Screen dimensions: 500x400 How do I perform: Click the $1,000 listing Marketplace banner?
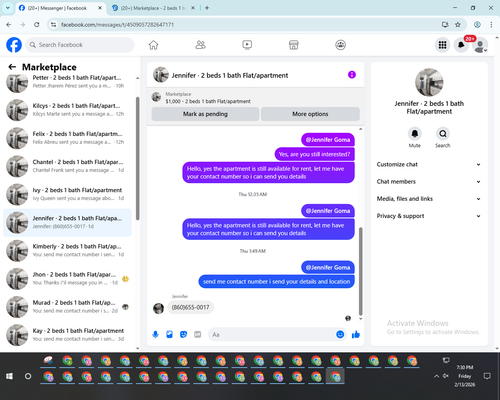tap(255, 98)
